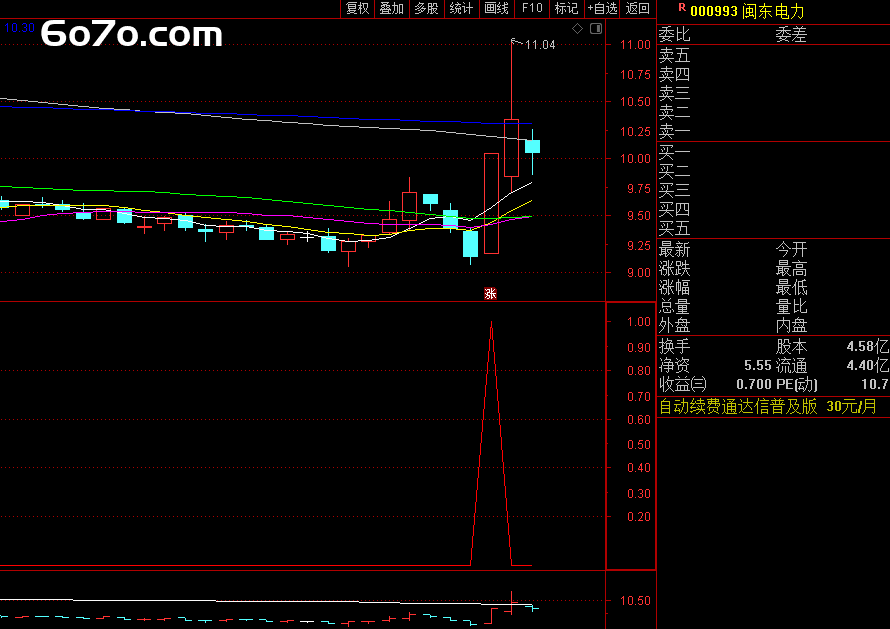Open the 自动续费通达信普及版 promotion link

(x=767, y=406)
